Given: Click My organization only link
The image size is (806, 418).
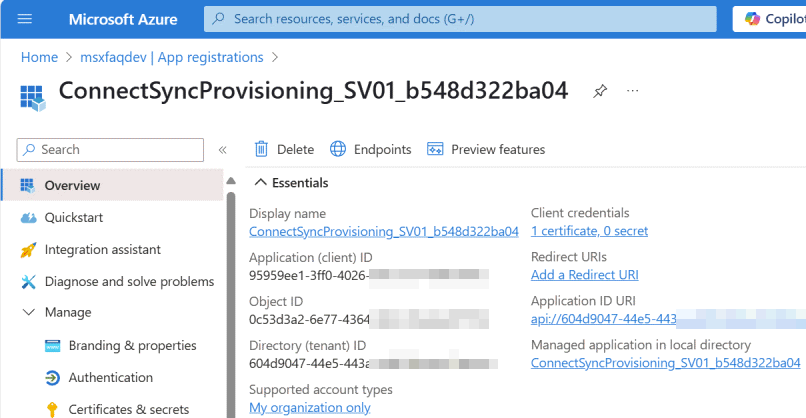Looking at the screenshot, I should click(309, 408).
